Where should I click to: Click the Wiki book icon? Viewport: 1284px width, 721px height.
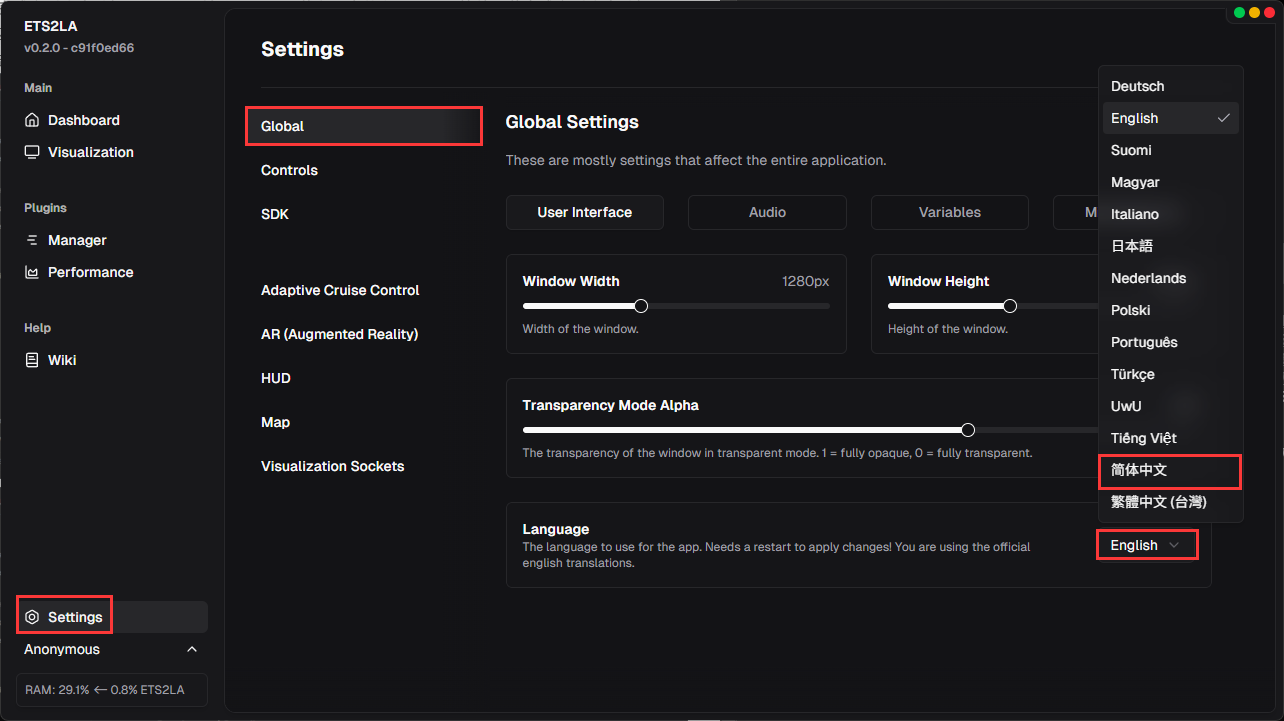pos(32,360)
